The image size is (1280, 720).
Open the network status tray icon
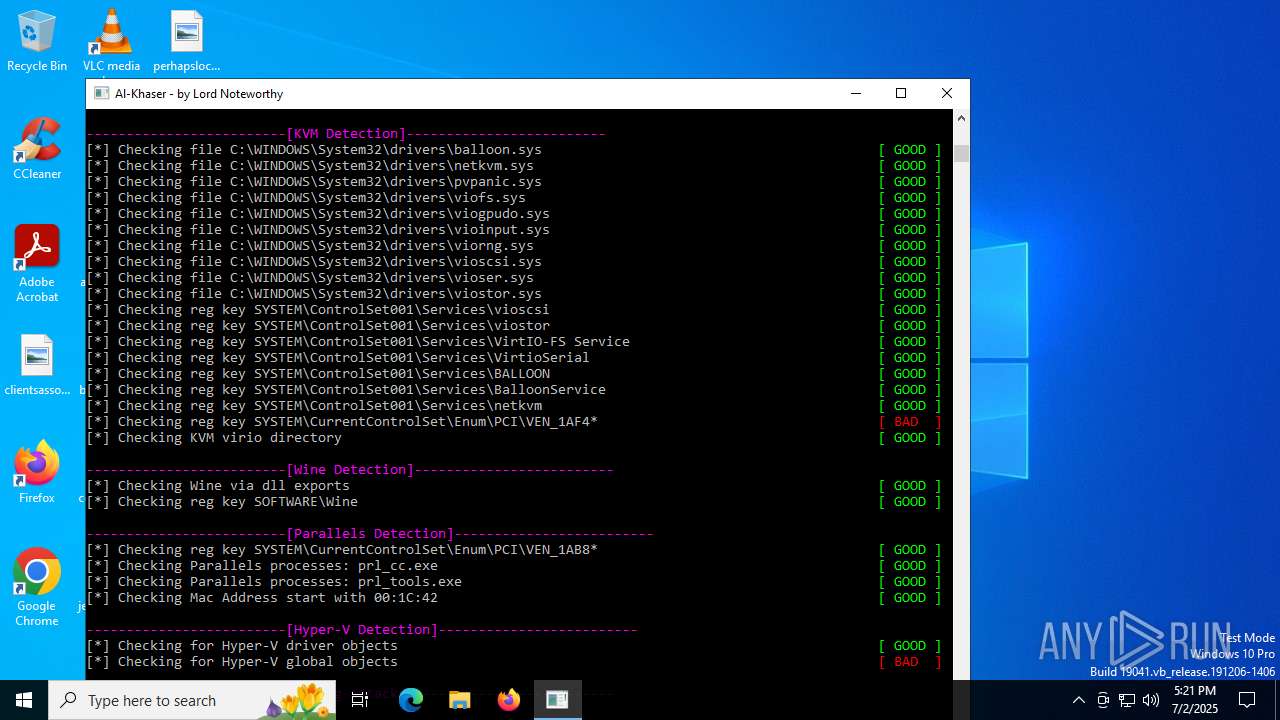pyautogui.click(x=1127, y=700)
